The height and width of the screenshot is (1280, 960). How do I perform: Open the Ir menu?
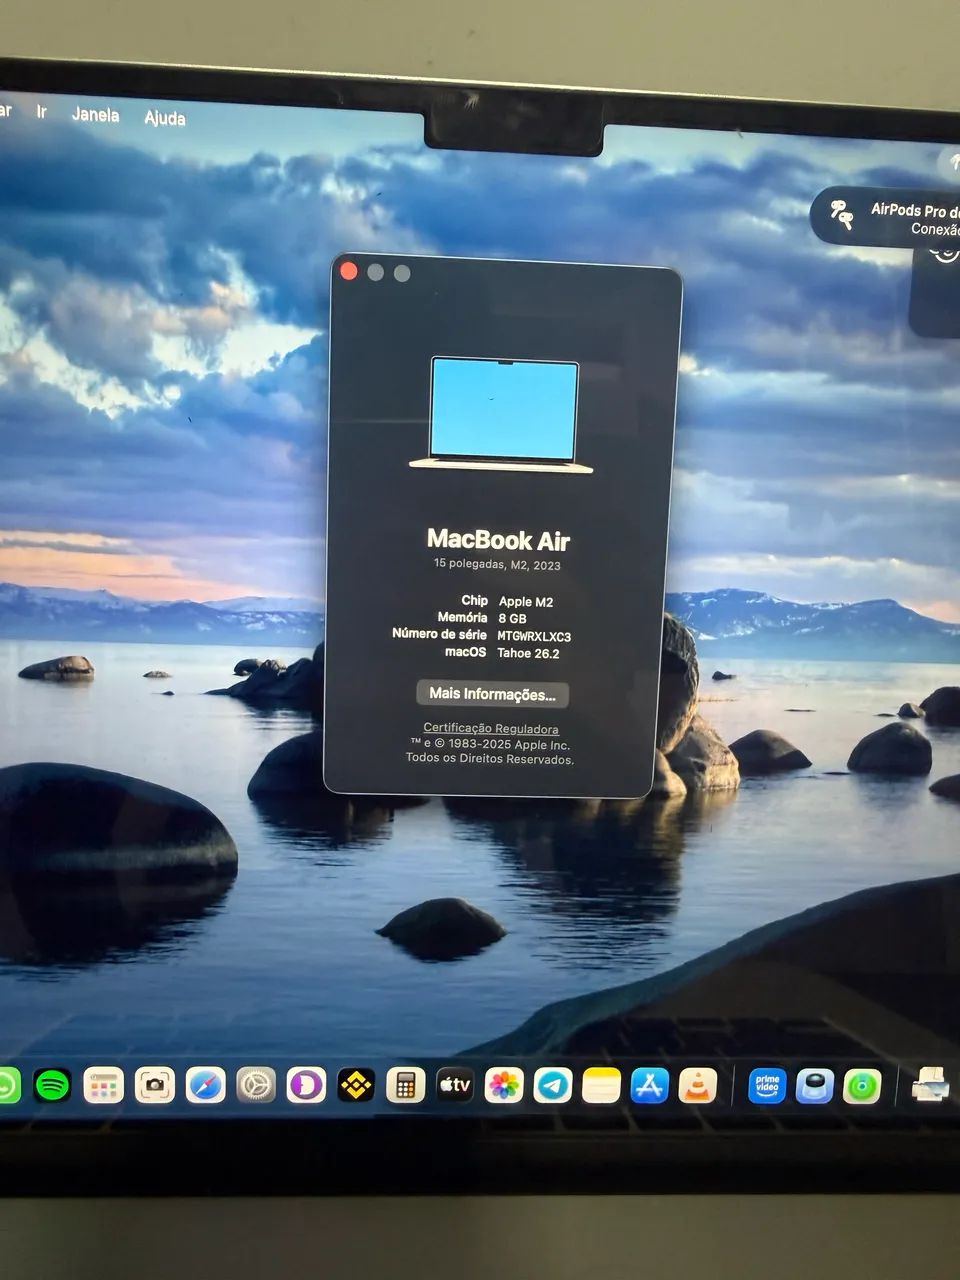click(41, 112)
